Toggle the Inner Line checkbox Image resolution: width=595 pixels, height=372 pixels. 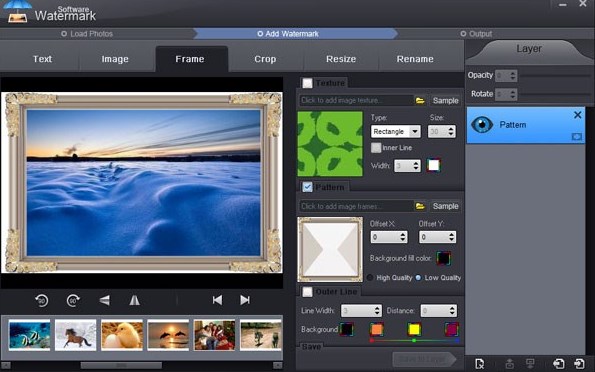pyautogui.click(x=376, y=148)
